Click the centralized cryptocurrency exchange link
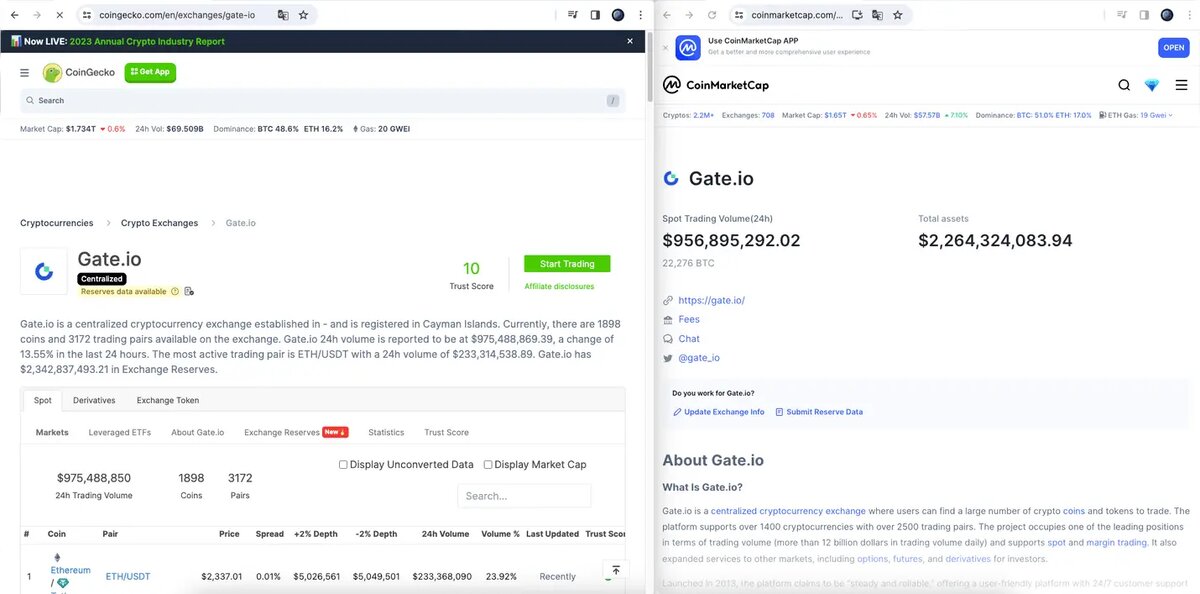This screenshot has width=1200, height=594. click(788, 511)
